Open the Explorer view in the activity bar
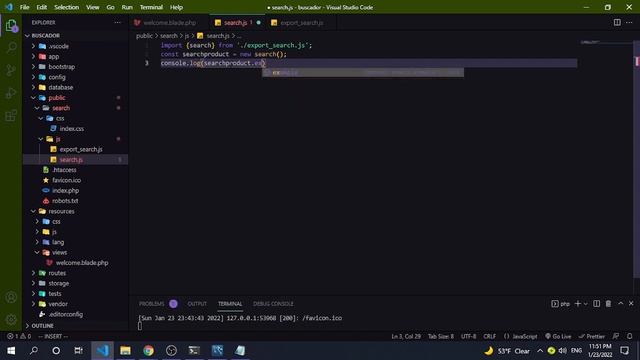This screenshot has width=640, height=360. click(11, 26)
